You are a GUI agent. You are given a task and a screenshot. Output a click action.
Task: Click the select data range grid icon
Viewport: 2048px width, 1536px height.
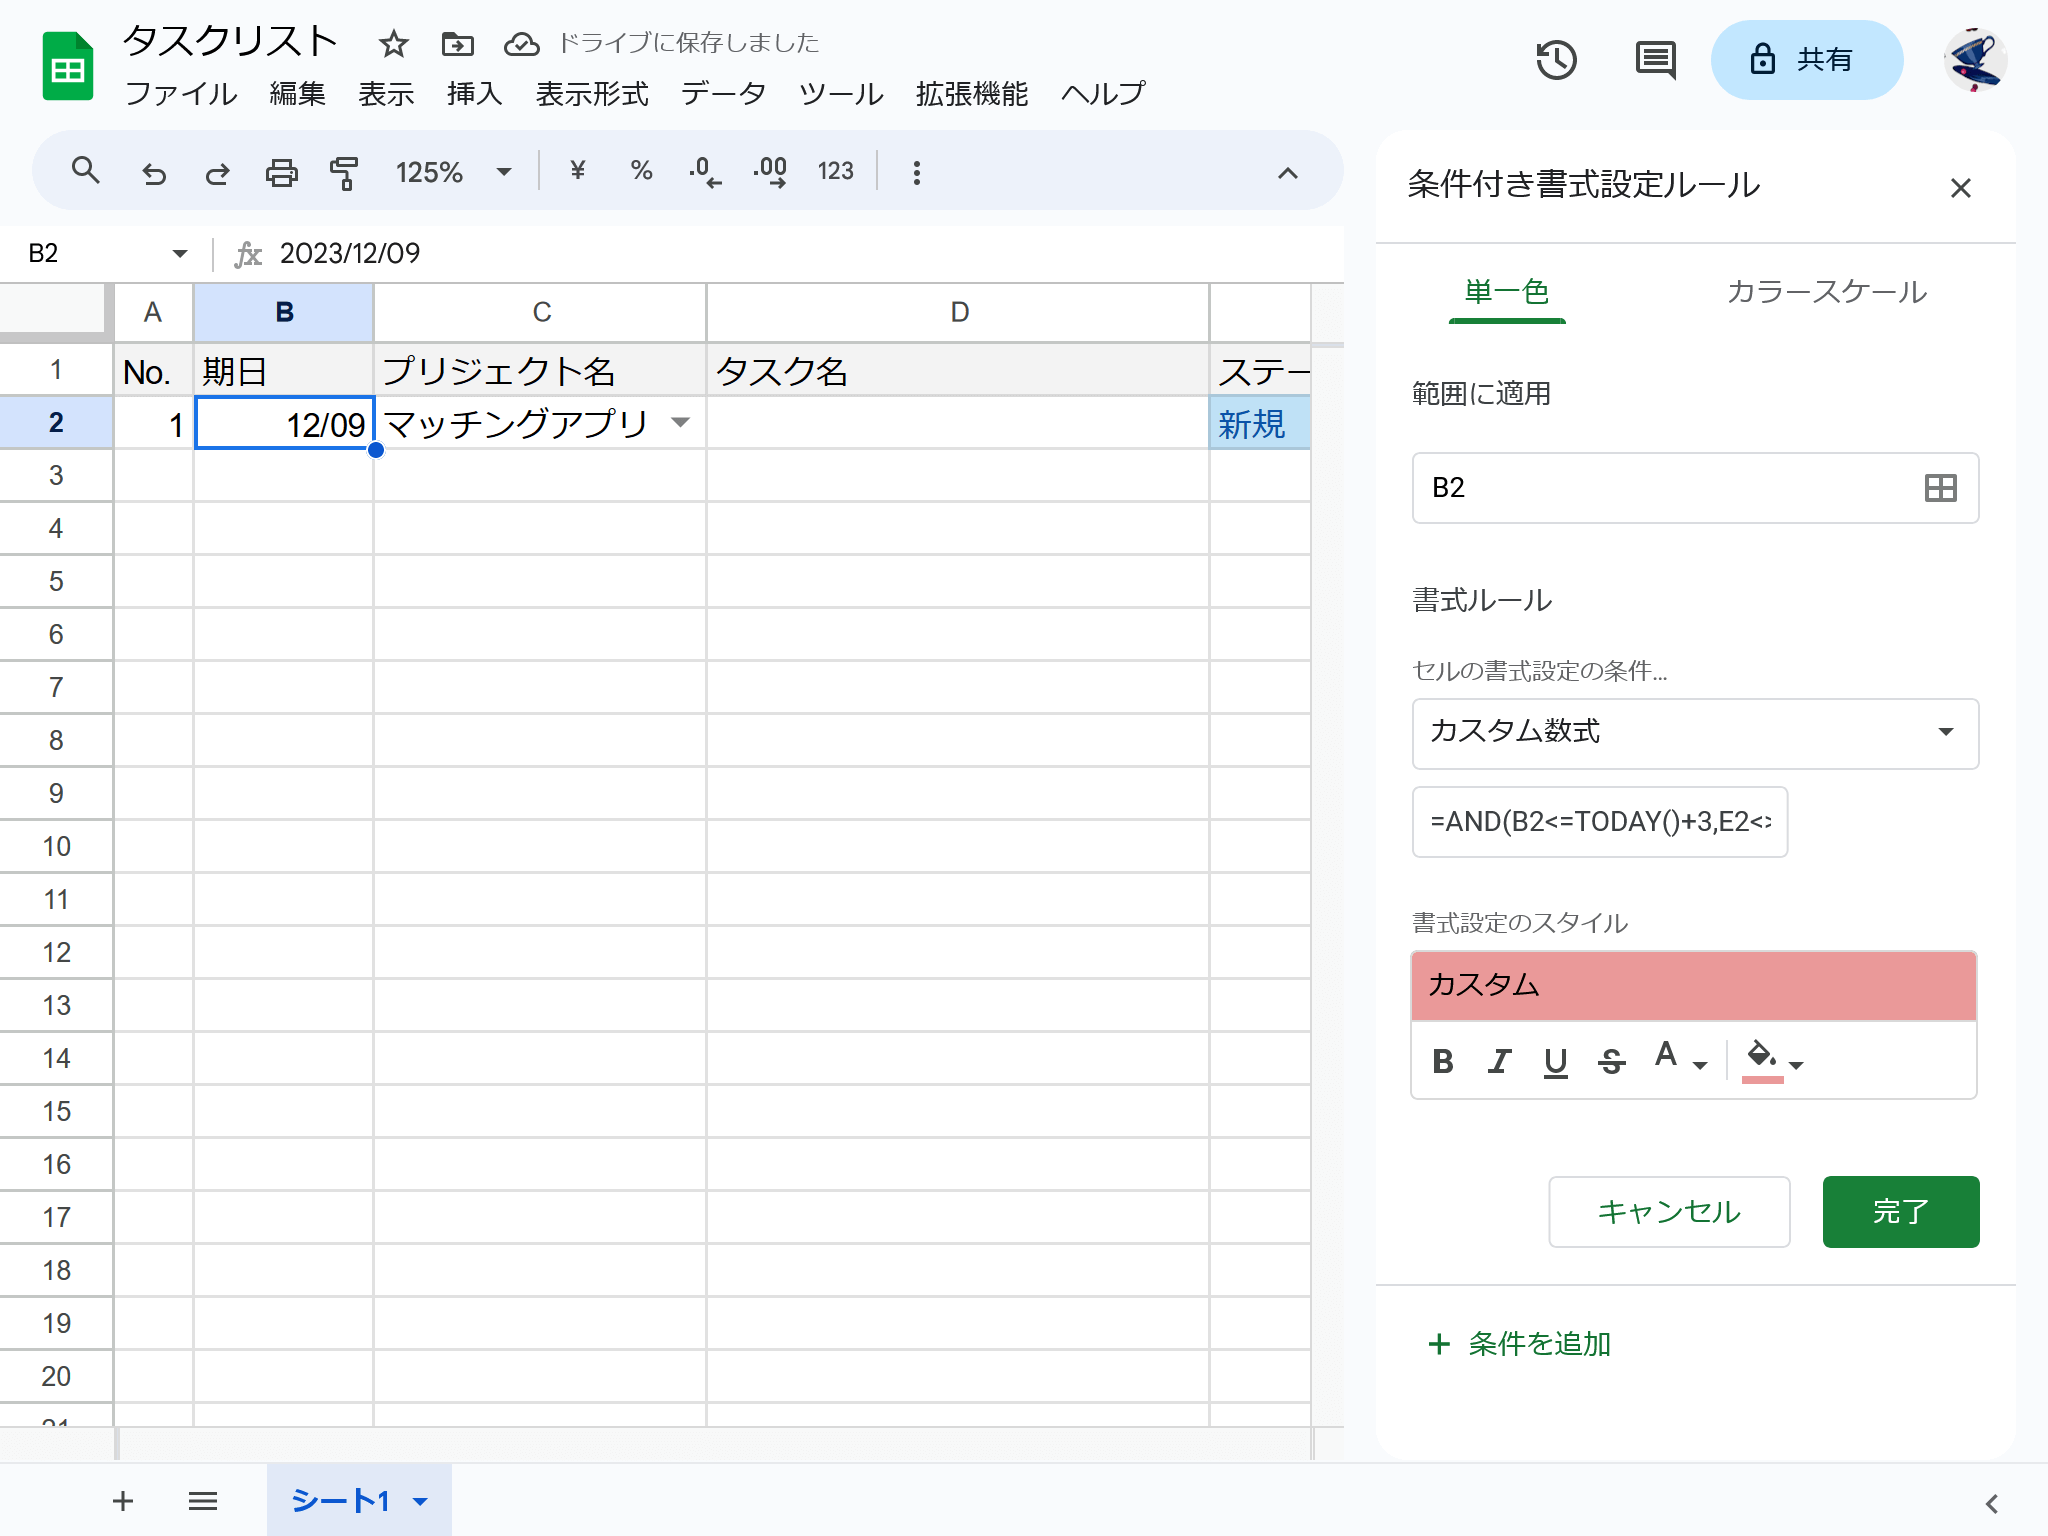[1940, 488]
